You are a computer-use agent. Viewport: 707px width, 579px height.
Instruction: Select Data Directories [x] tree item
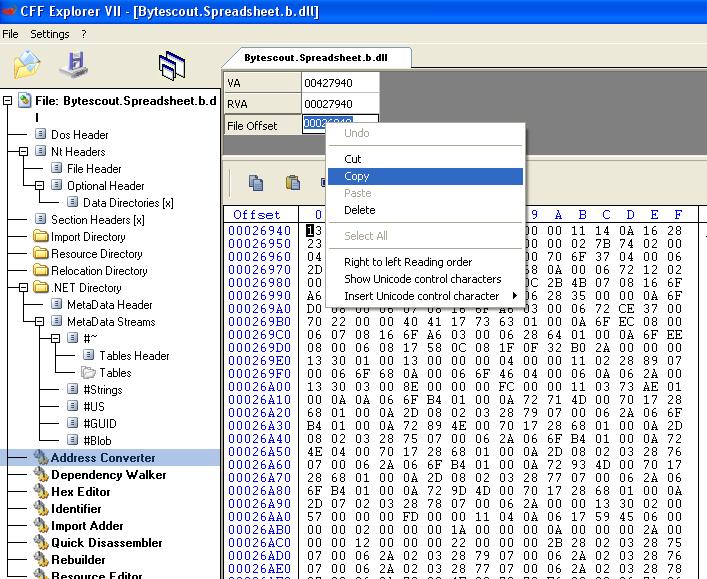[x=128, y=202]
